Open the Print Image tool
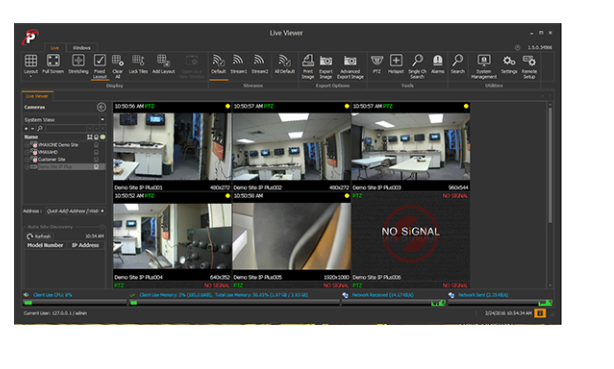614x369 pixels. 308,67
